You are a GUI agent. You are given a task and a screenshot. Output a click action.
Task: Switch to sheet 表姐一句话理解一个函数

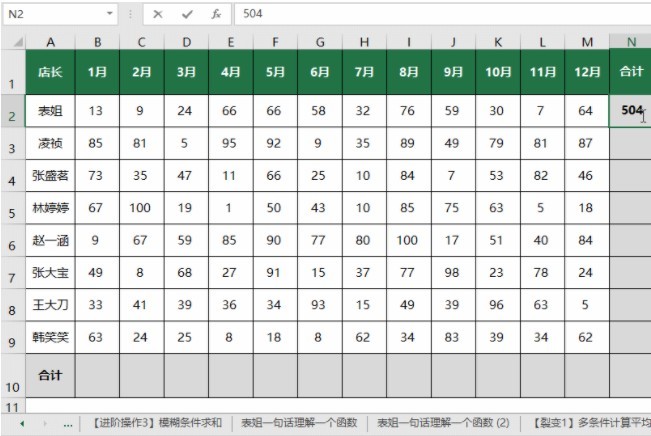pyautogui.click(x=299, y=423)
